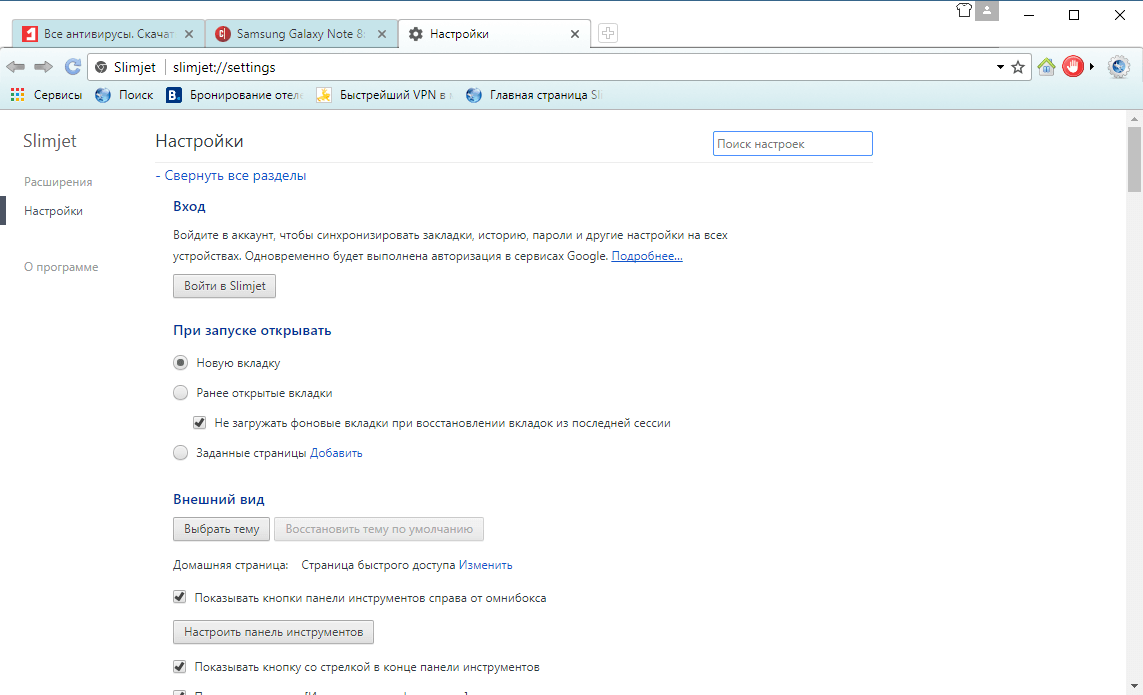Select the 'Новую вкладку' radio button

[x=181, y=362]
